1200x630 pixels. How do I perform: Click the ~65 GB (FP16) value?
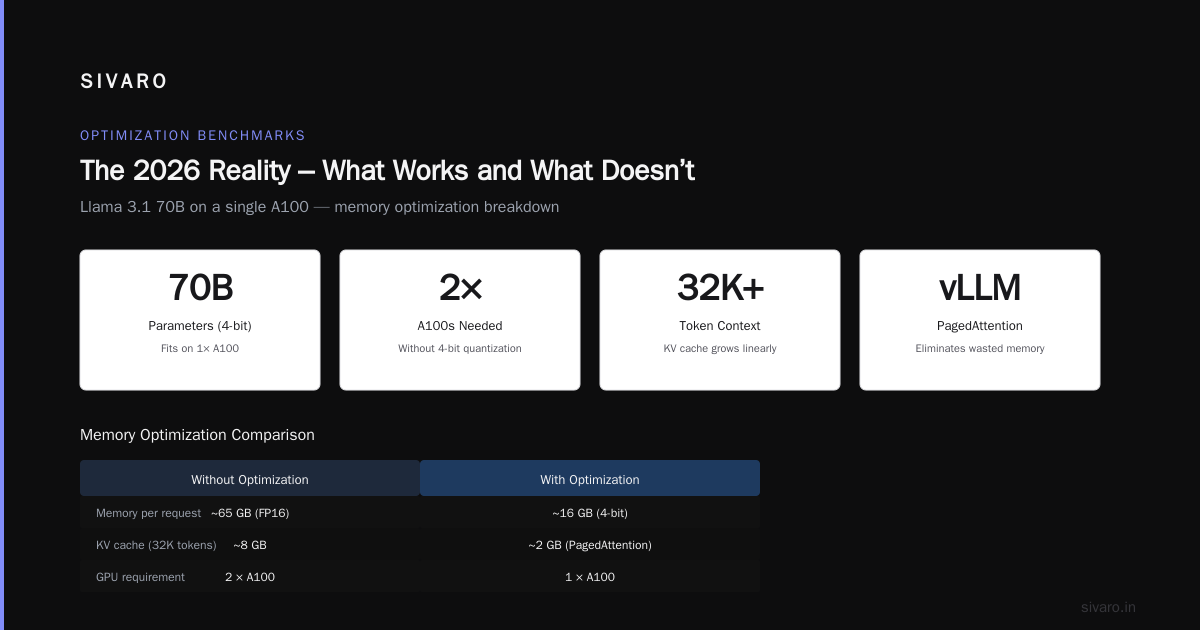(250, 513)
